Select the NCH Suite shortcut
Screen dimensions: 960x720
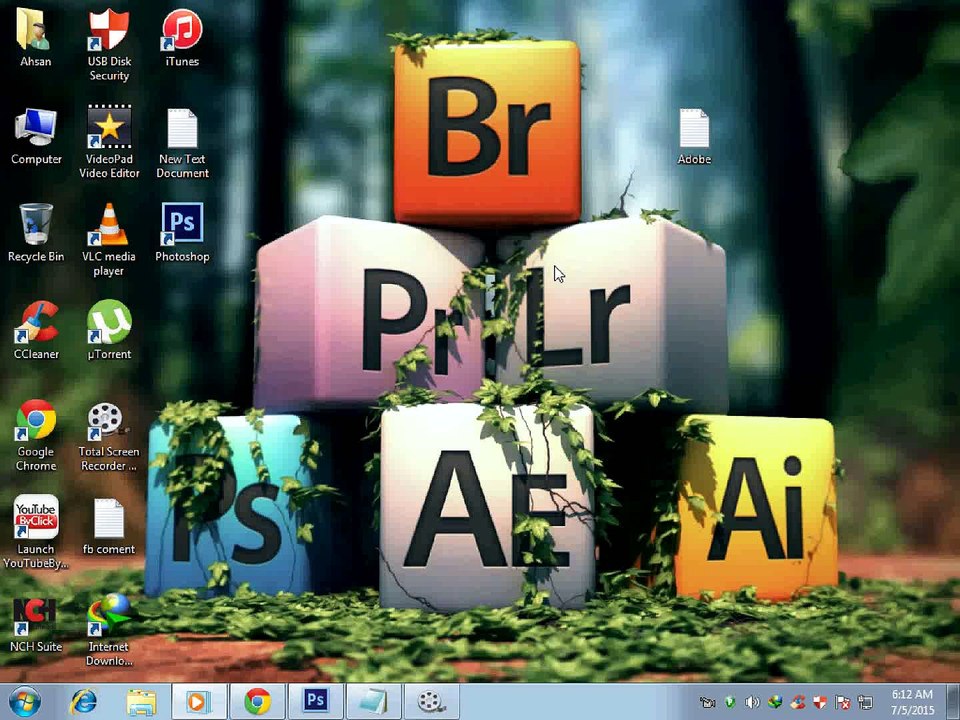tap(36, 624)
